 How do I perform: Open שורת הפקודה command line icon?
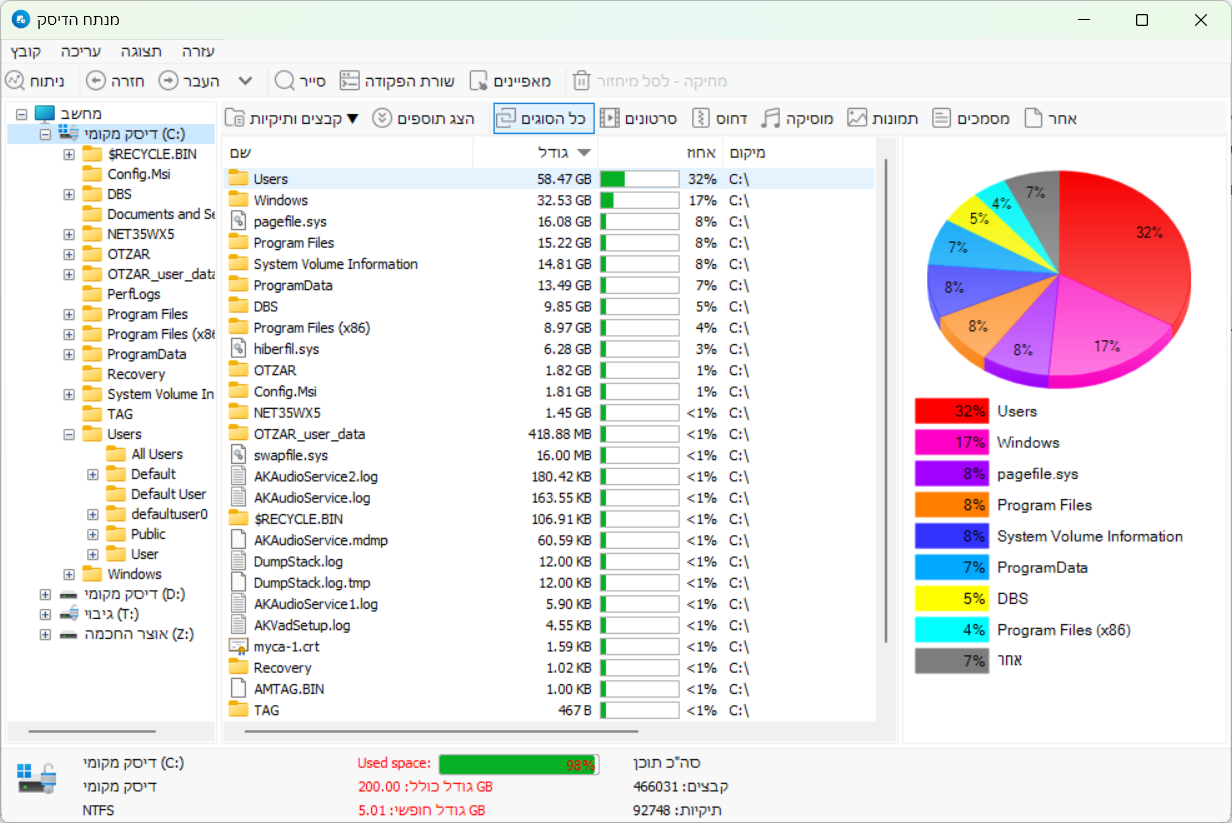349,81
